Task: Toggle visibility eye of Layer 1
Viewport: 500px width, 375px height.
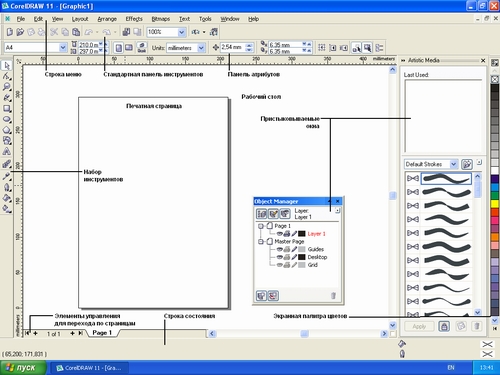Action: point(280,234)
